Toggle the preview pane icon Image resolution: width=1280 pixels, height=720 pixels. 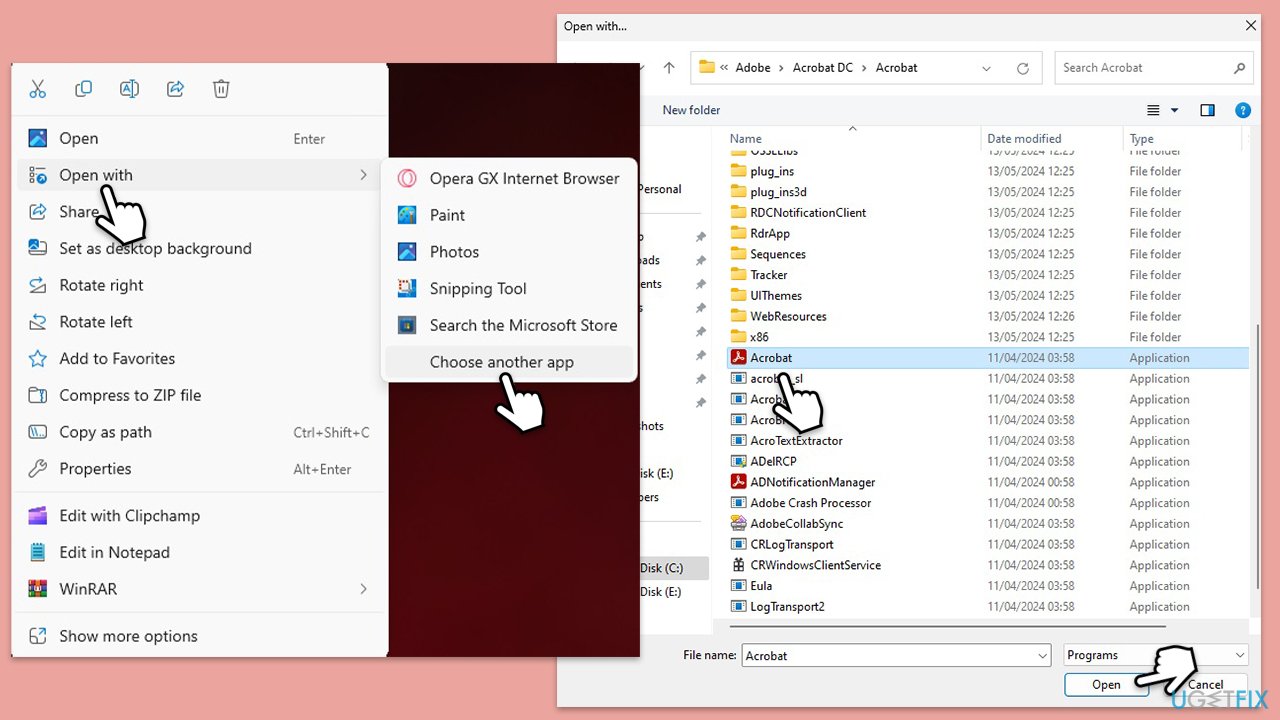[x=1208, y=110]
